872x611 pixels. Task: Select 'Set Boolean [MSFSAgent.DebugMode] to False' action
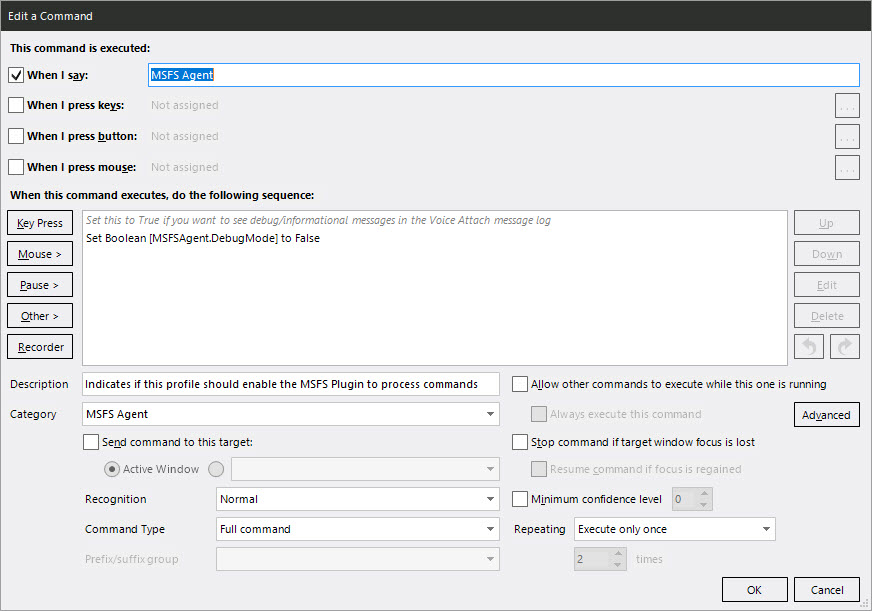tap(203, 238)
